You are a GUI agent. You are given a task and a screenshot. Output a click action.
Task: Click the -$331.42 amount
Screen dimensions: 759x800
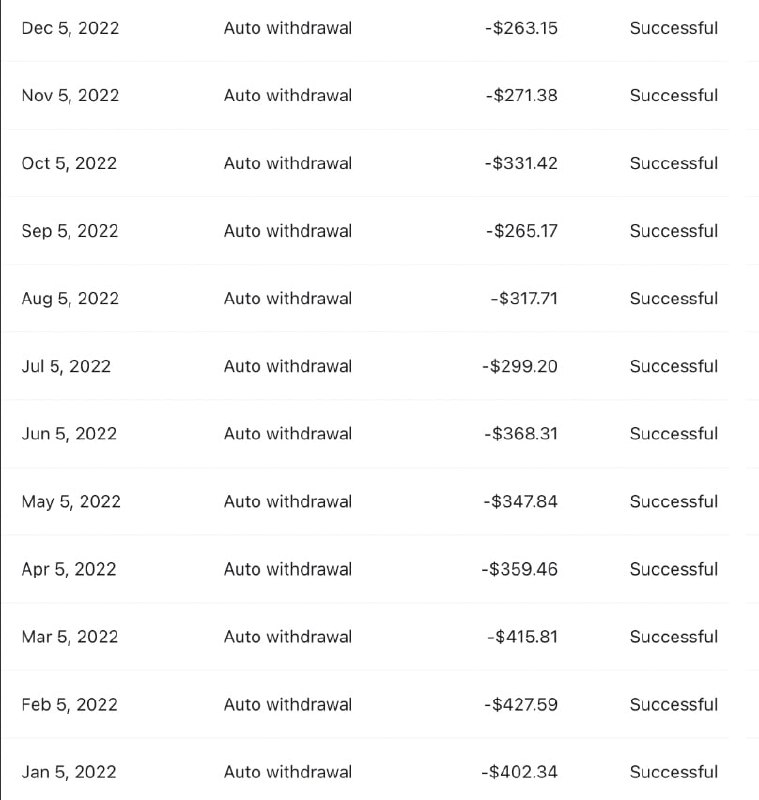(x=521, y=163)
